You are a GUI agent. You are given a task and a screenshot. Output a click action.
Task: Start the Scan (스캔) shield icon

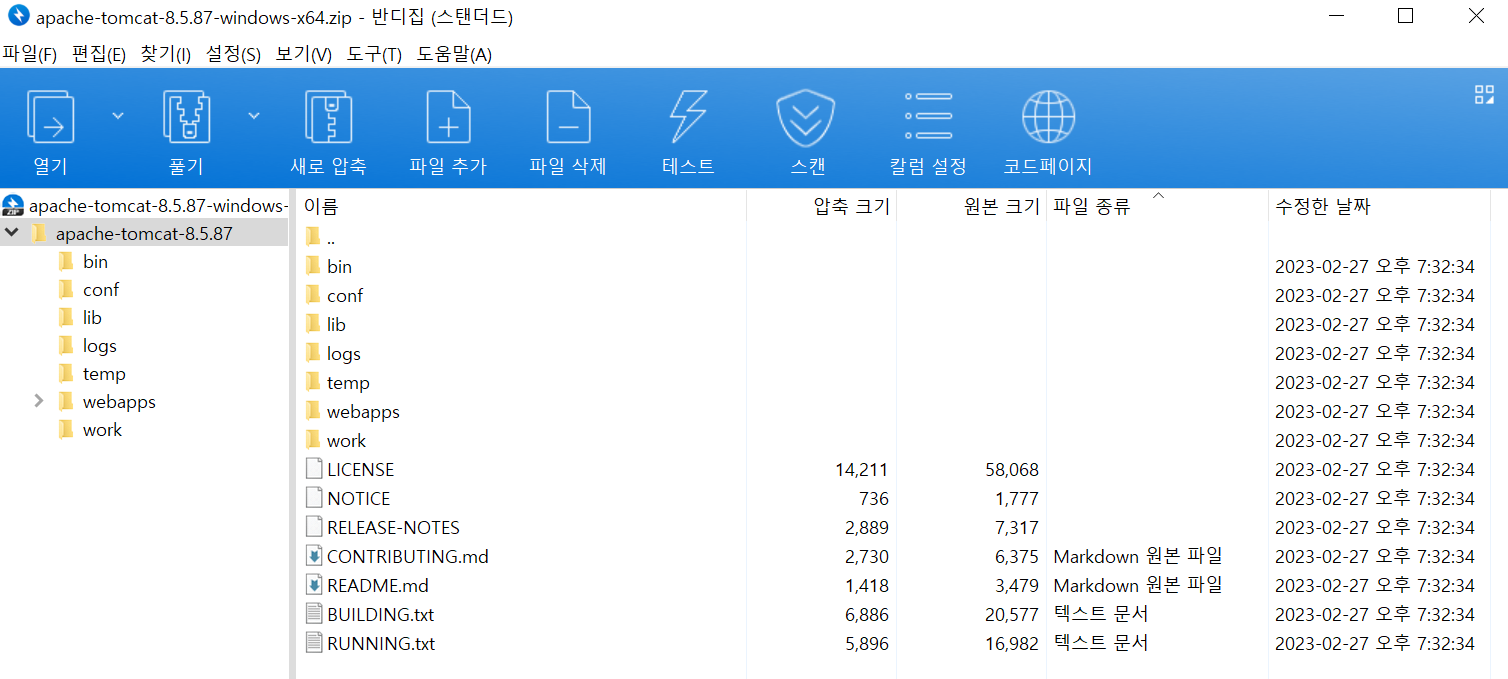[x=806, y=117]
